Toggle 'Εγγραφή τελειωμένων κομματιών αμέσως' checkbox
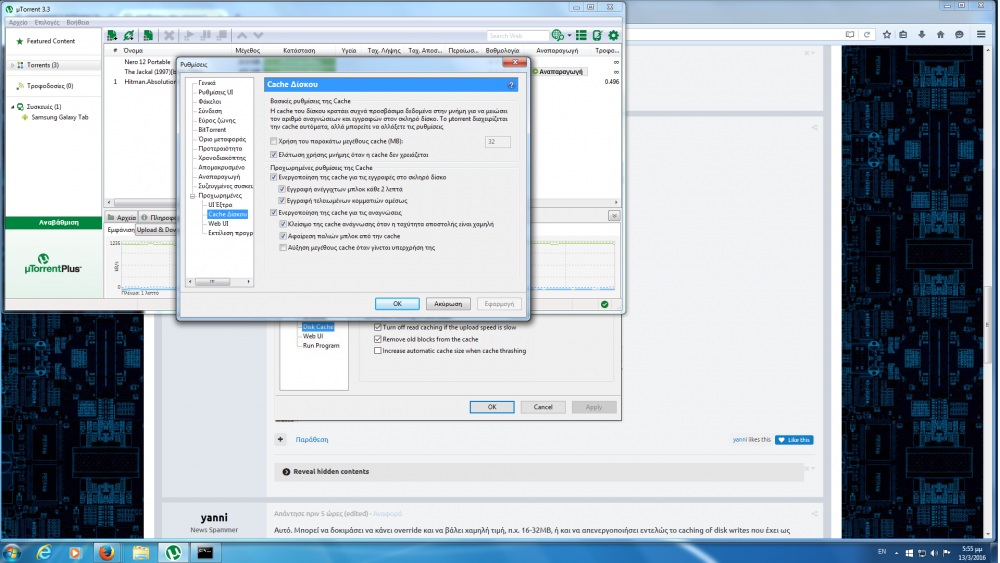1000x563 pixels. [x=283, y=201]
